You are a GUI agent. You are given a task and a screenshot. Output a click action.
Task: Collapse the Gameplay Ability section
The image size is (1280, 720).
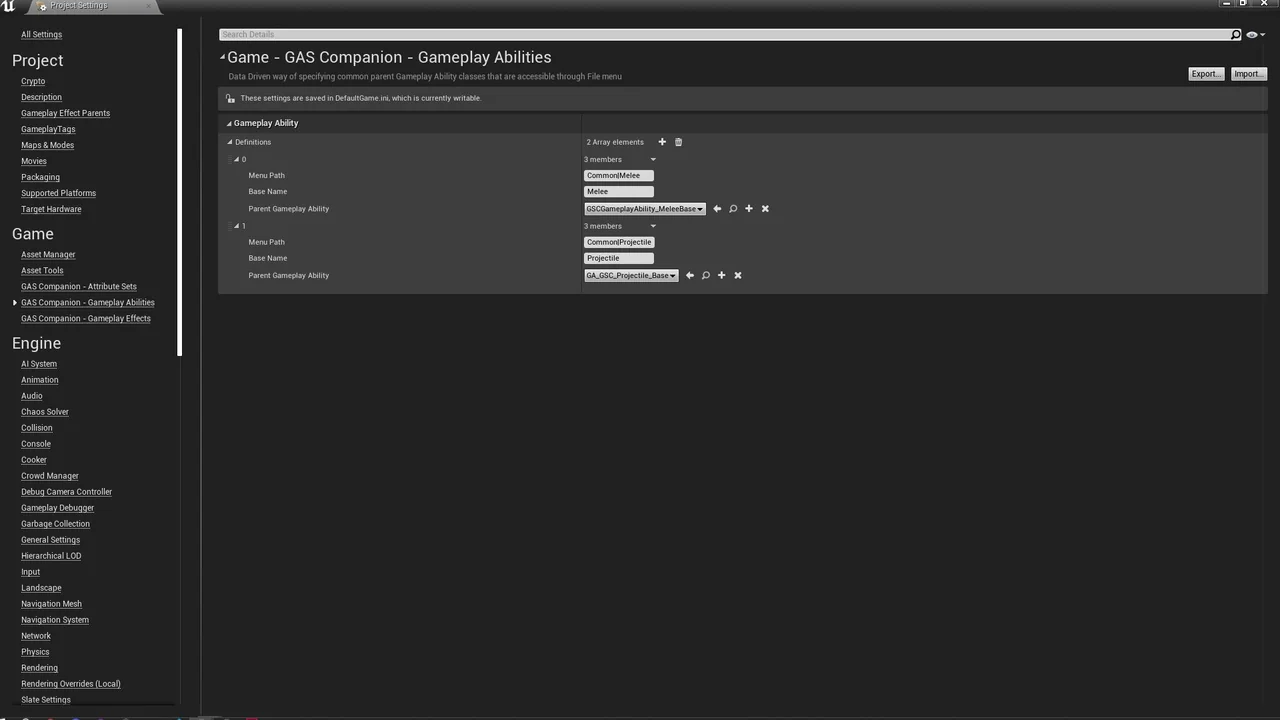pos(229,123)
